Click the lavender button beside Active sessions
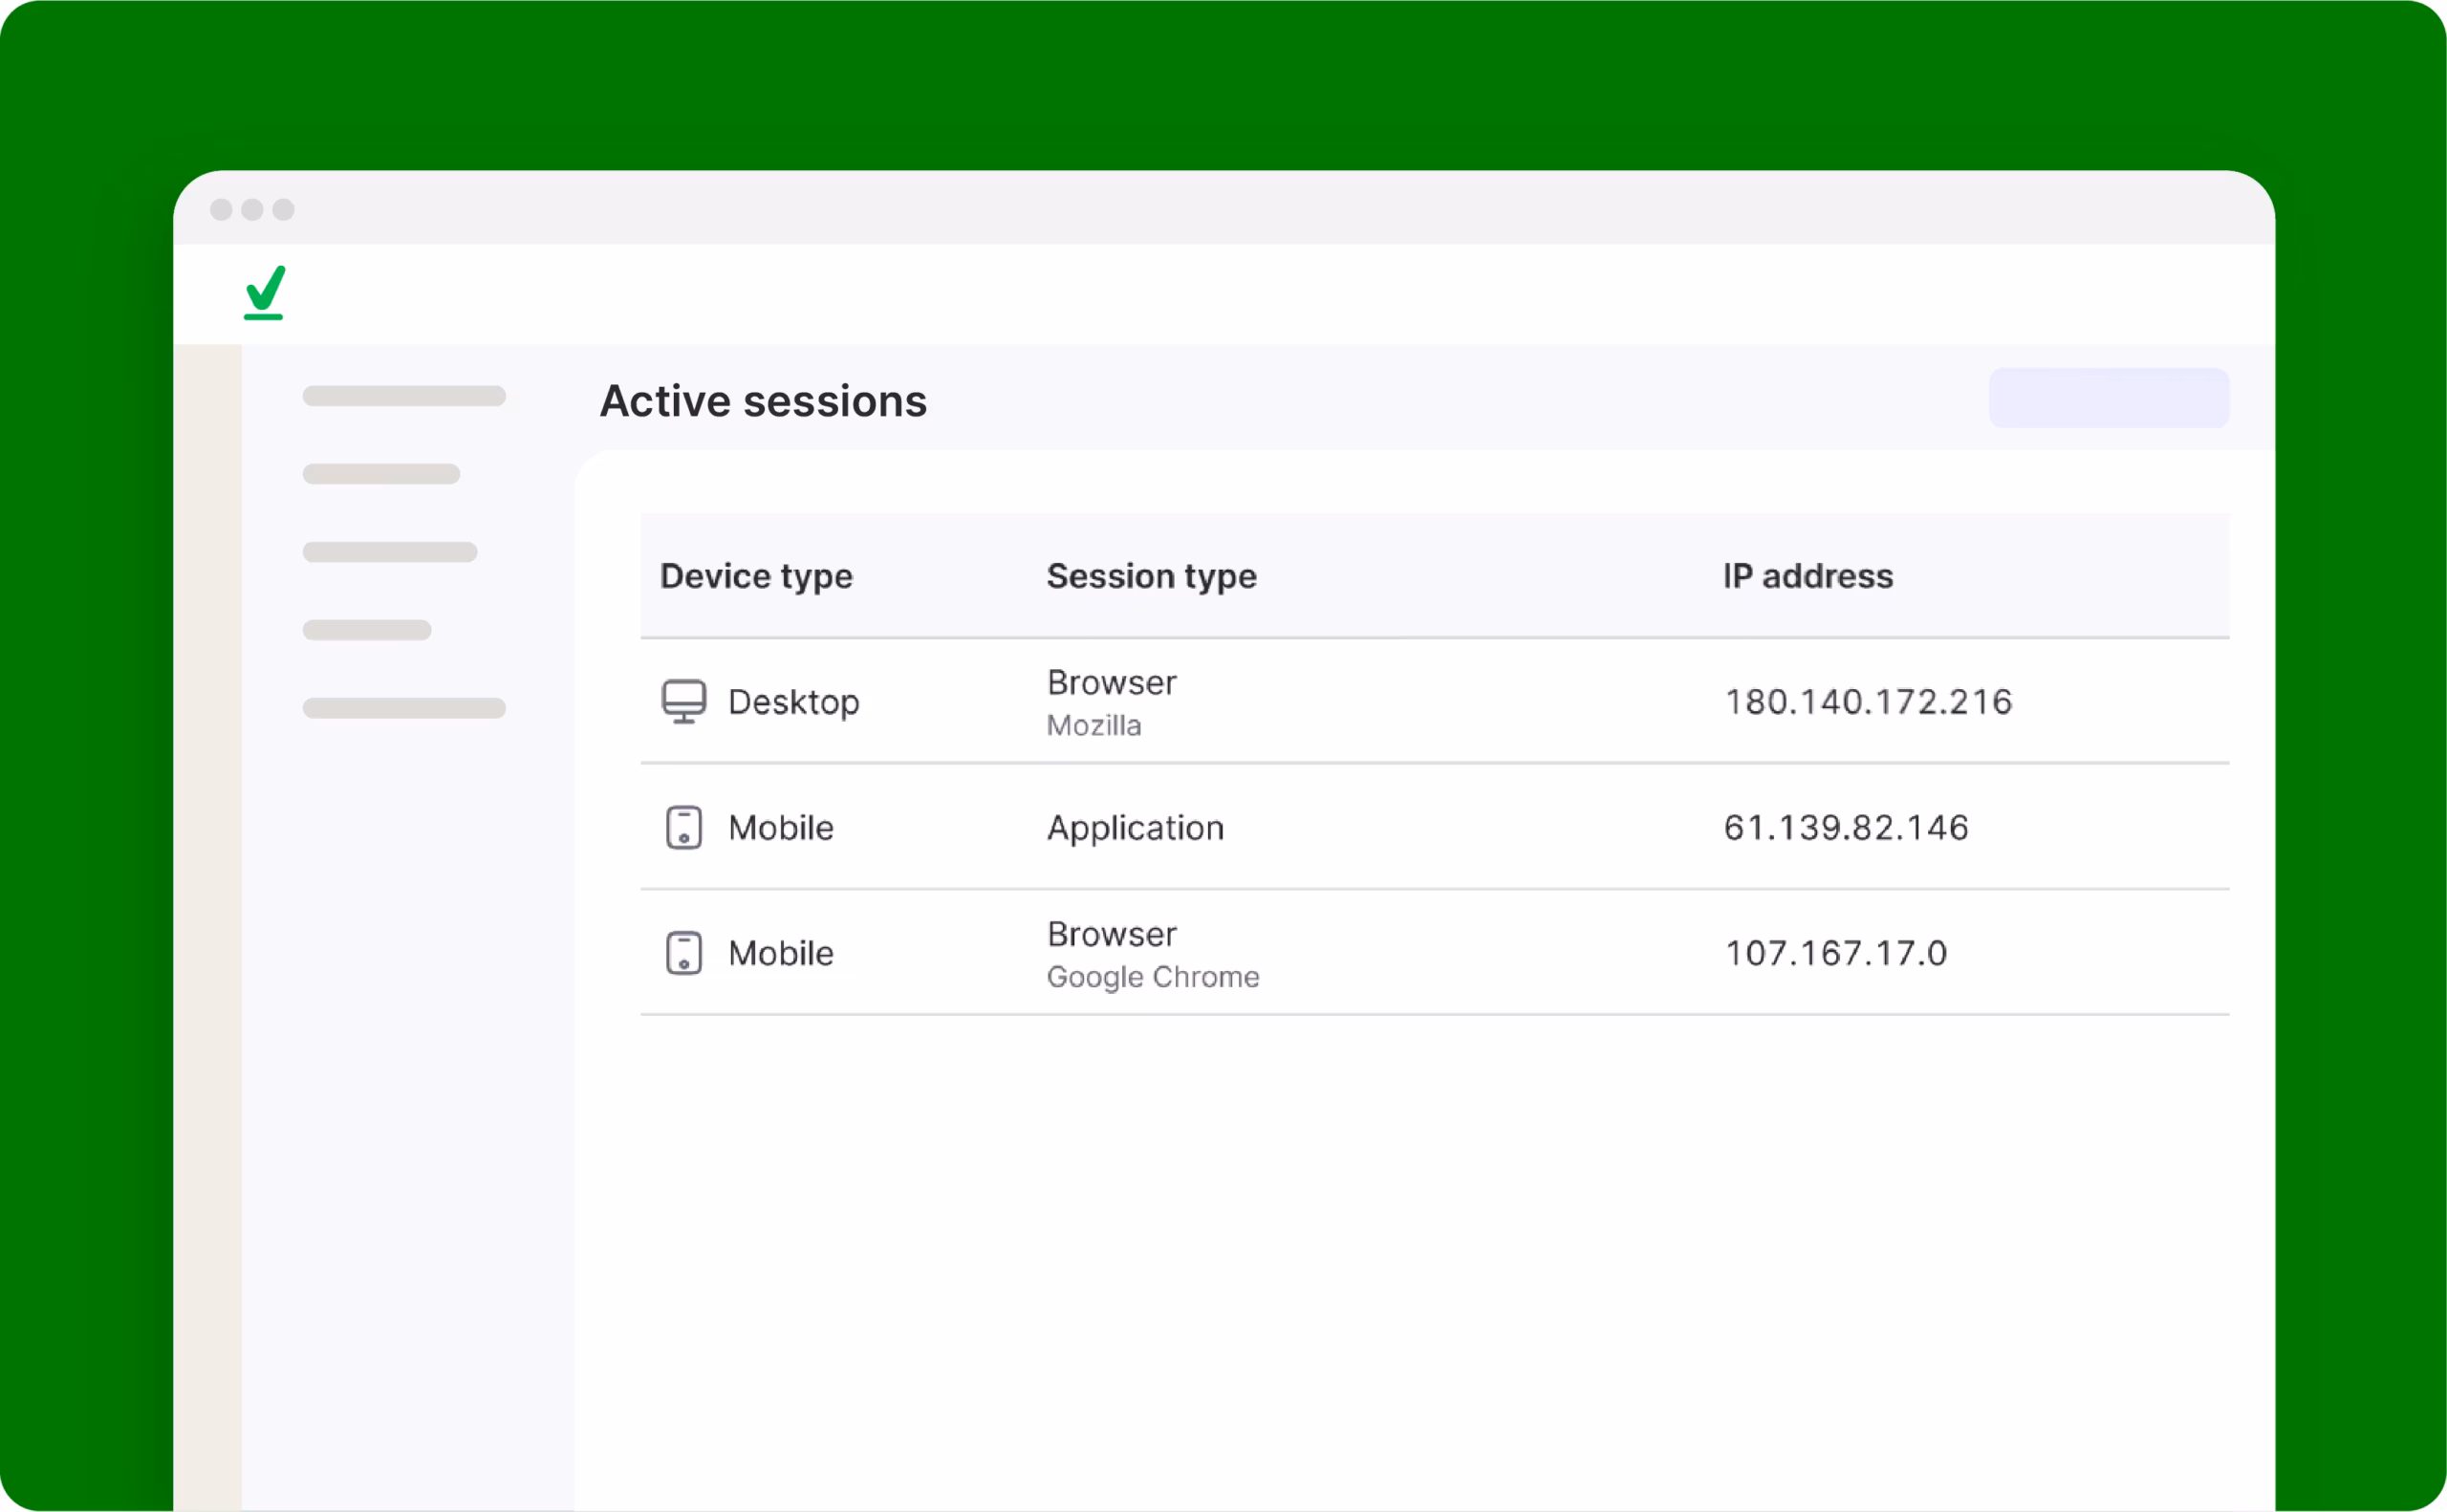 pyautogui.click(x=2108, y=398)
